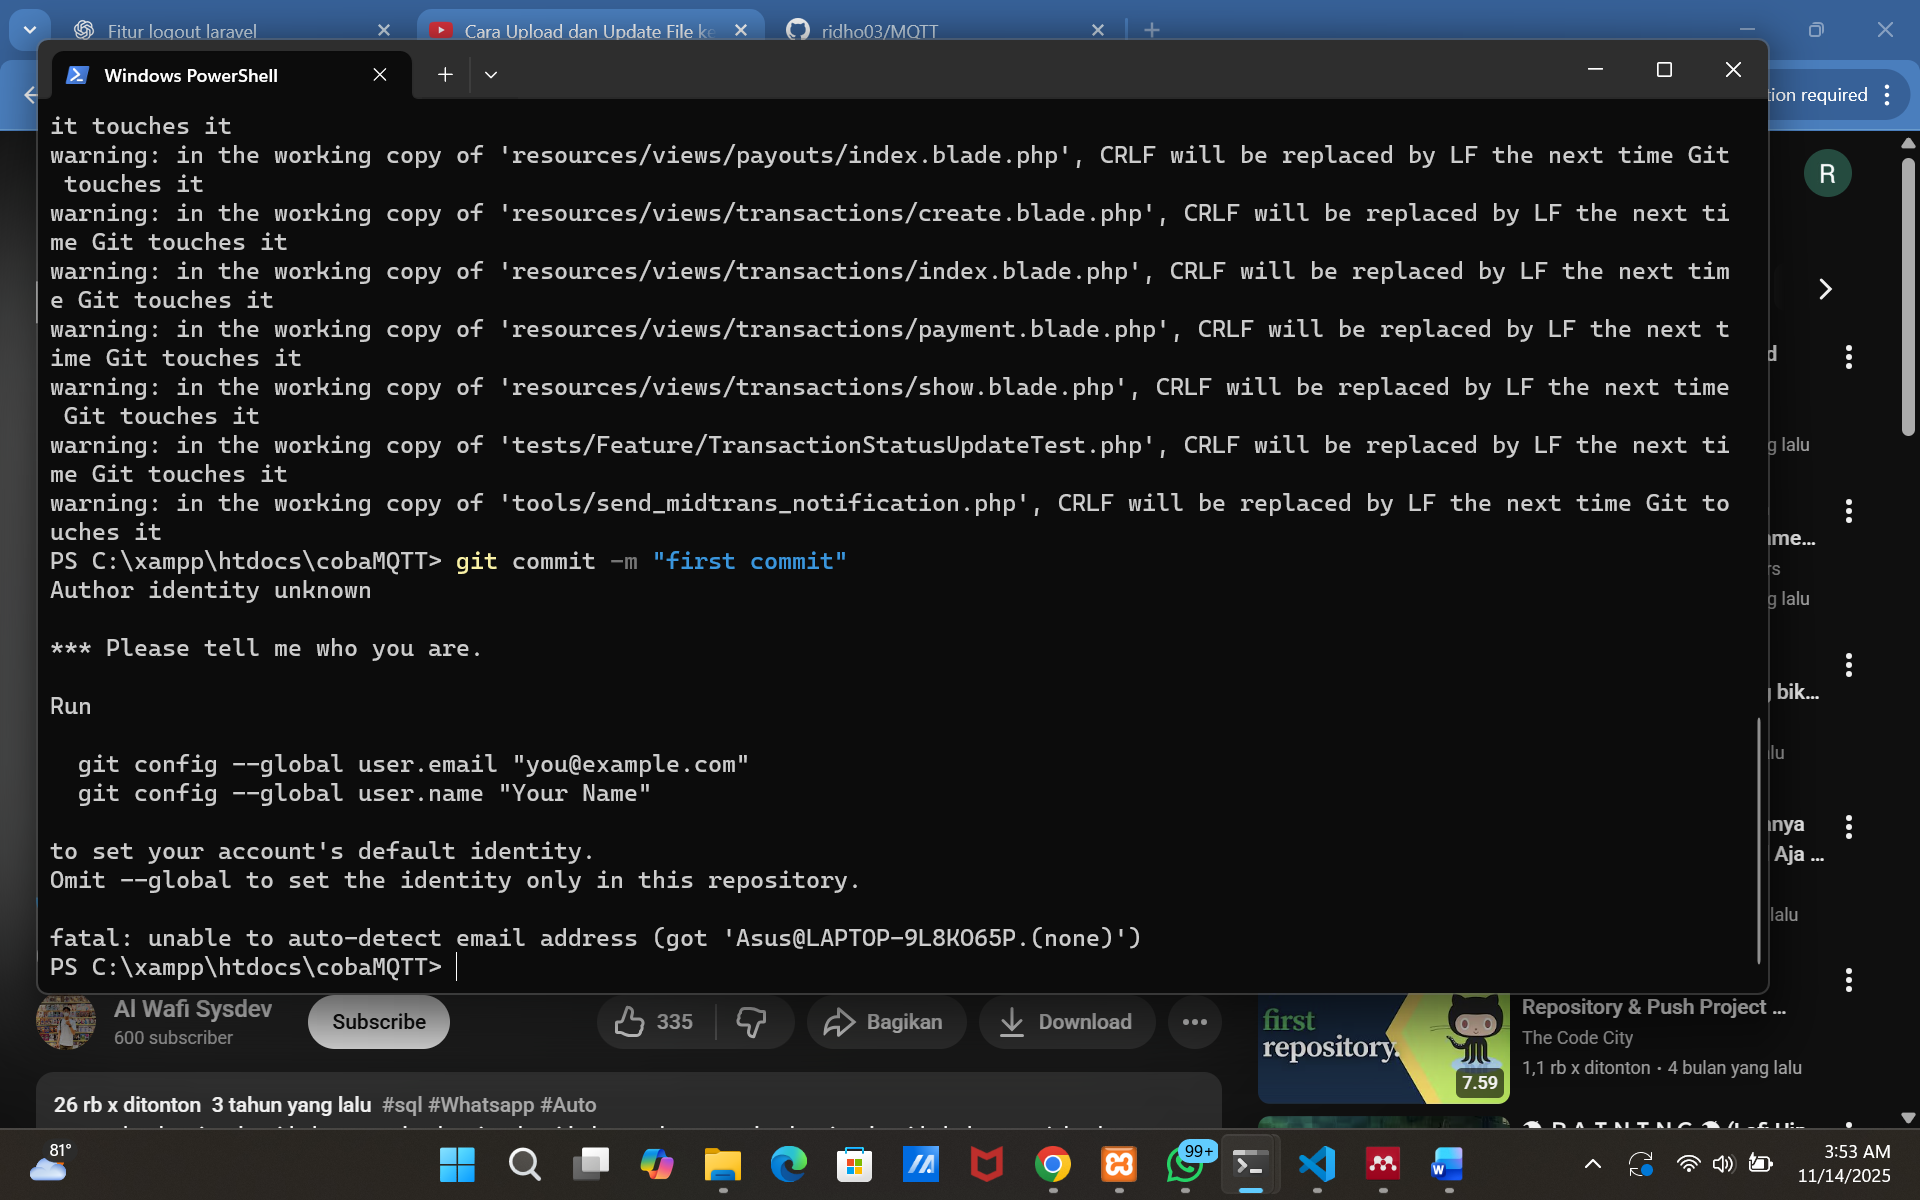Open Windows Start menu
Screen dimensions: 1920x1200
[457, 1165]
